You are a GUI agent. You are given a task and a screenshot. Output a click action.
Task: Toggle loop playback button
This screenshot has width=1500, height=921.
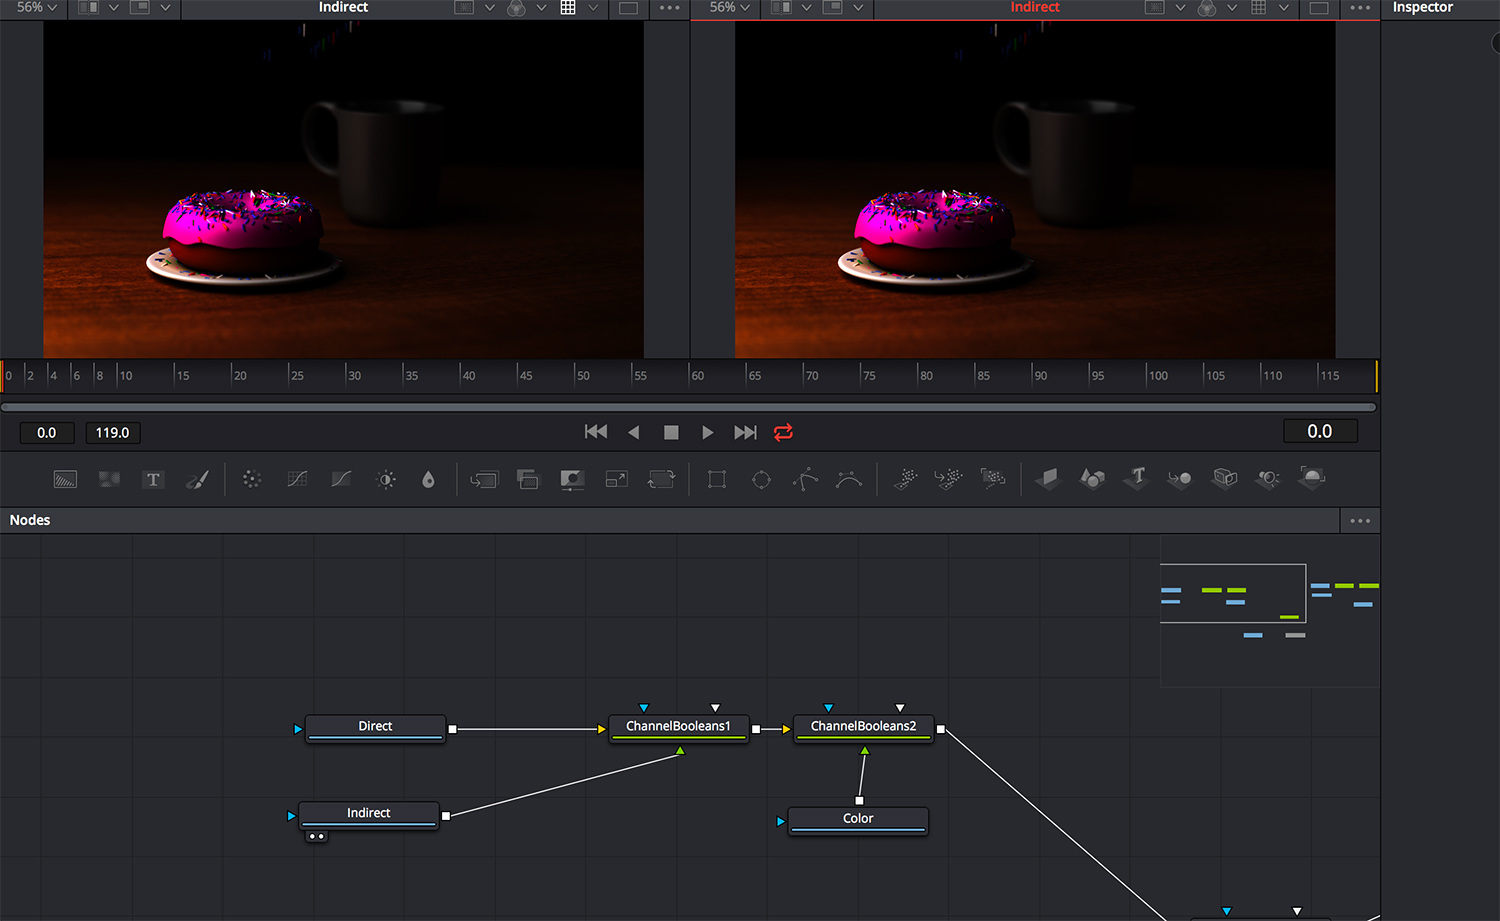(x=783, y=432)
